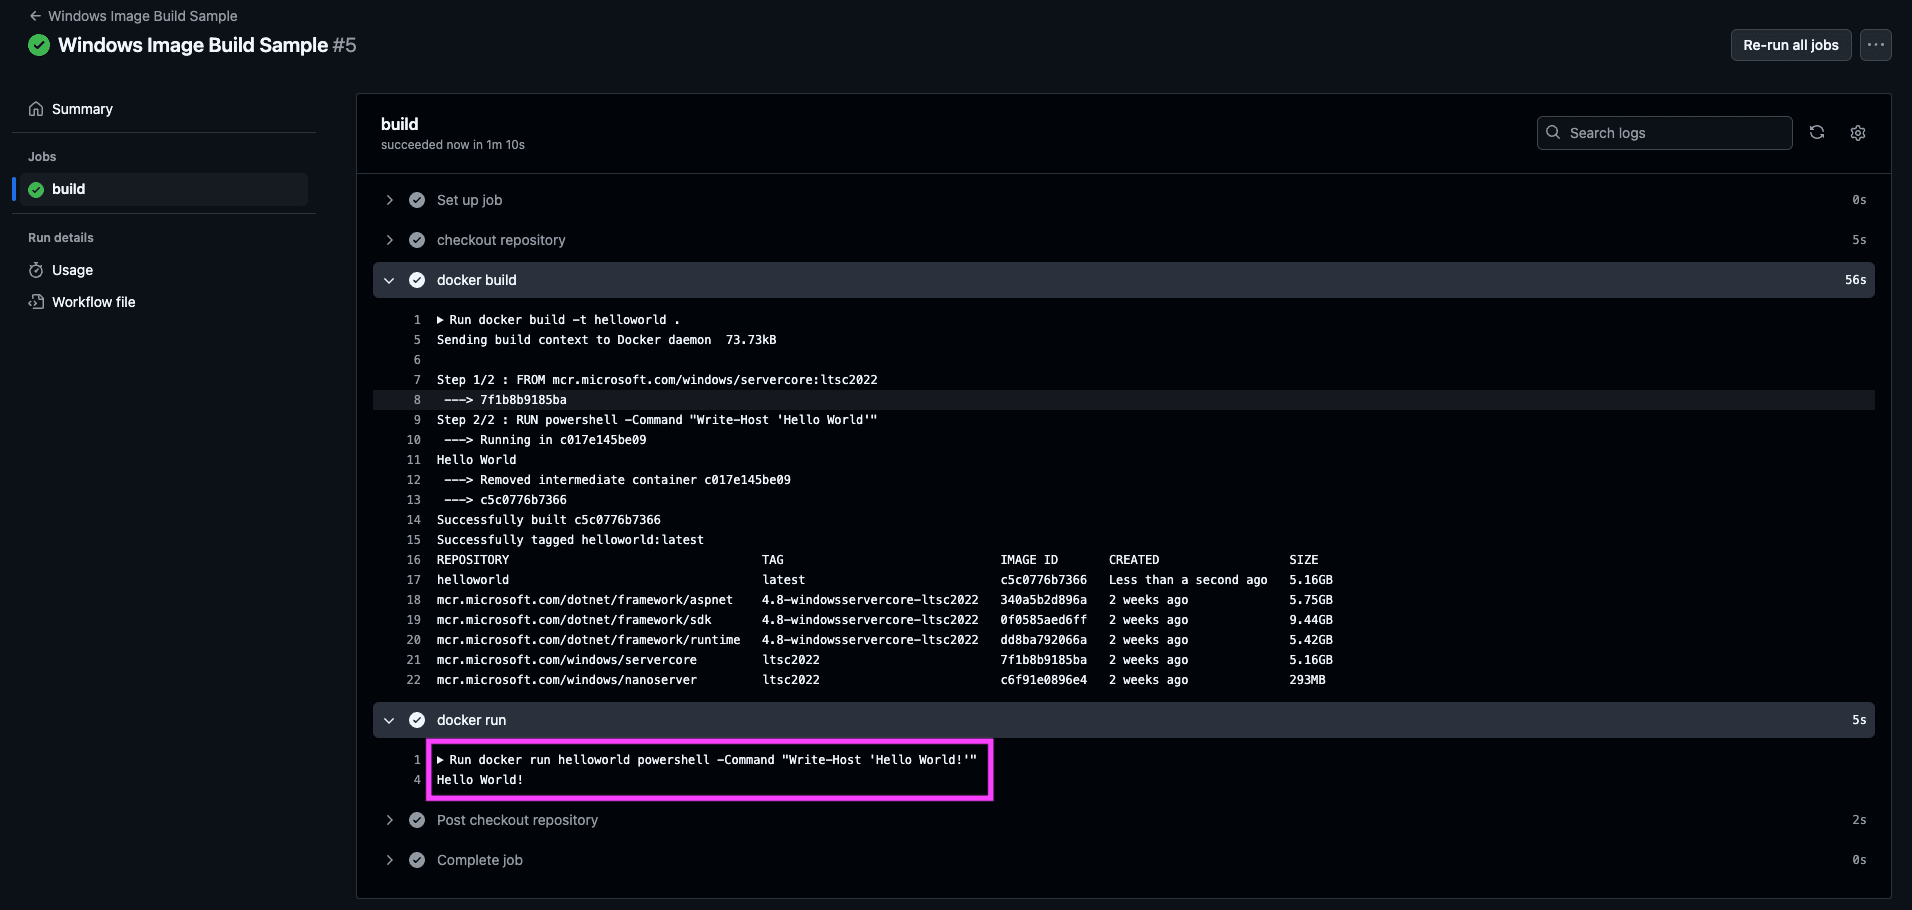Screen dimensions: 1912x910
Task: Click 'Step 1/2 : FROM mcr.microsoft.com' log line
Action: (x=657, y=380)
